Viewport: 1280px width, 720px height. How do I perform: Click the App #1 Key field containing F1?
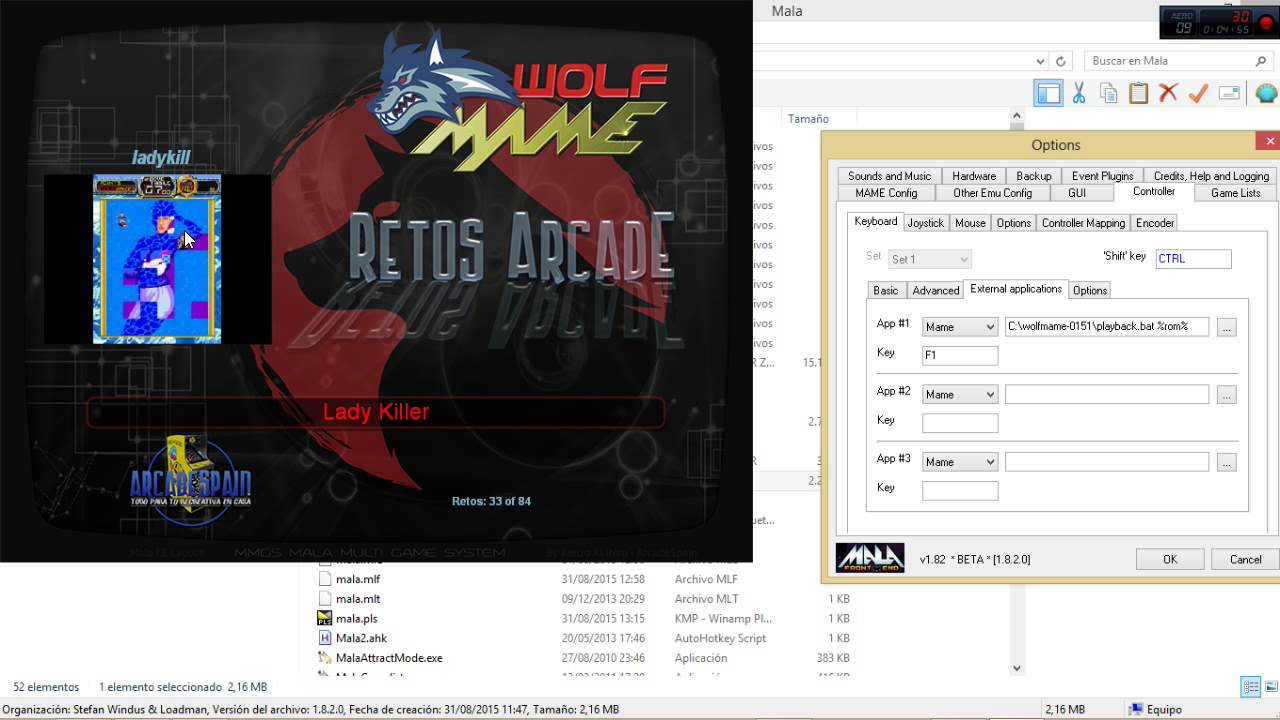(960, 355)
